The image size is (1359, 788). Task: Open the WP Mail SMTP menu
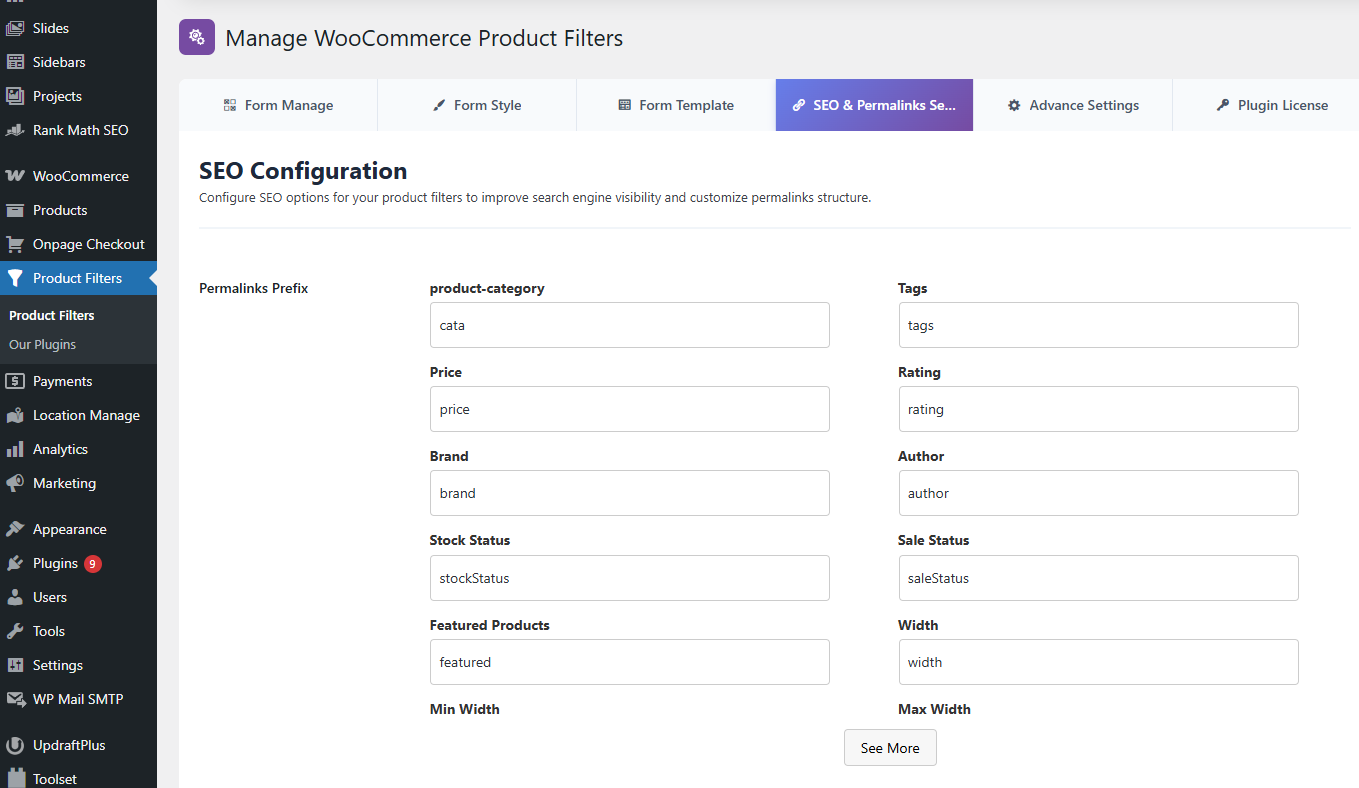78,699
